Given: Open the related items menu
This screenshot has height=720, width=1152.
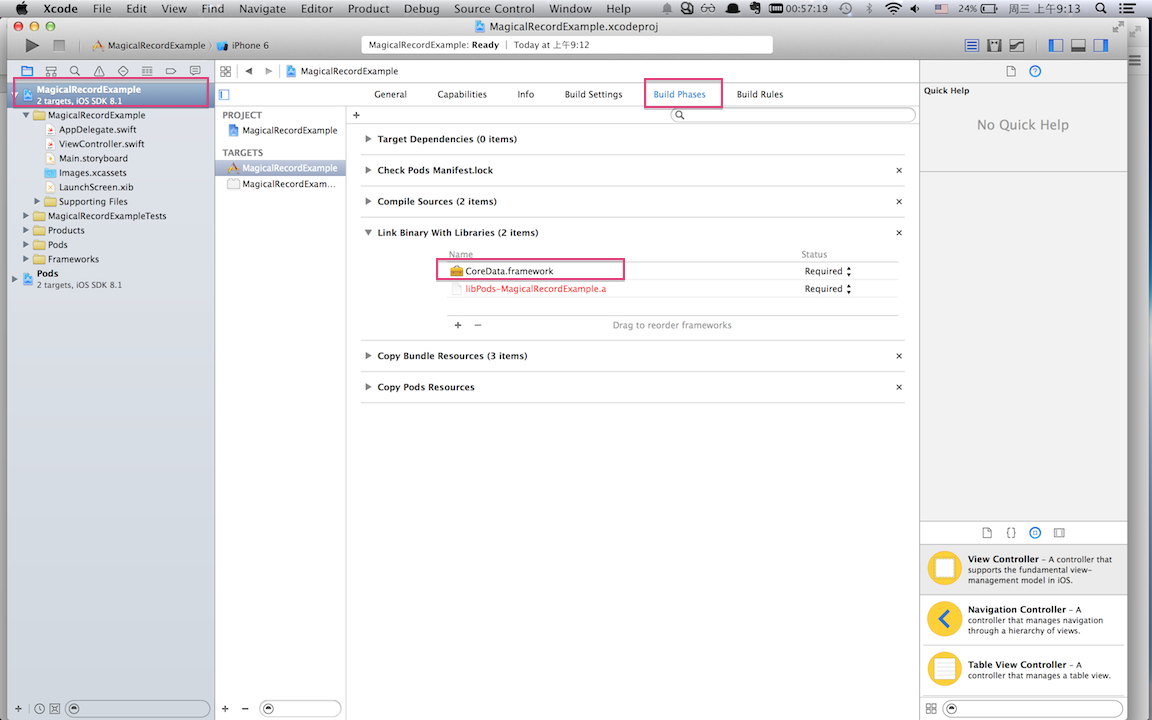Looking at the screenshot, I should point(226,71).
